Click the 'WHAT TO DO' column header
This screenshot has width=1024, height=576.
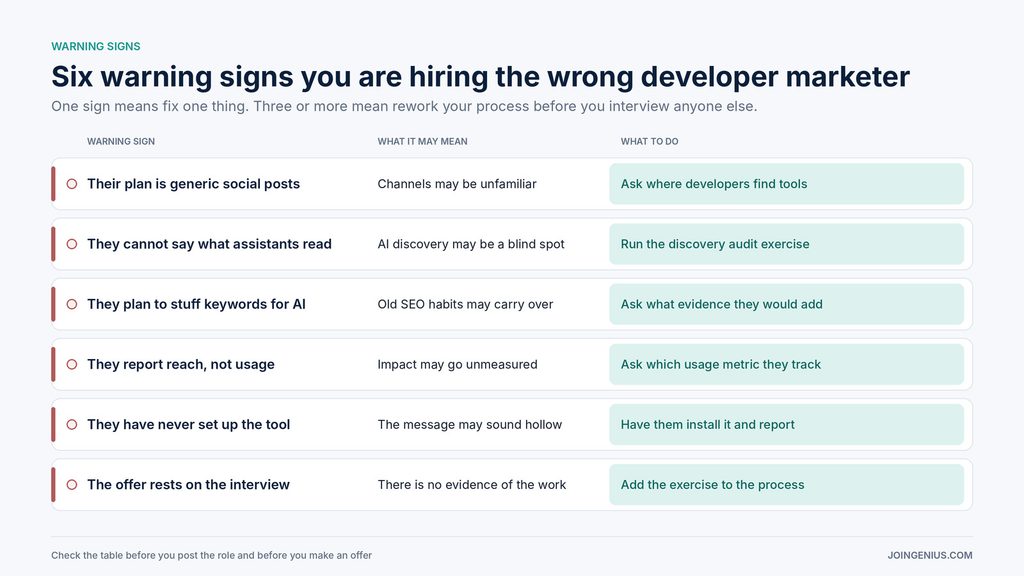pyautogui.click(x=649, y=141)
